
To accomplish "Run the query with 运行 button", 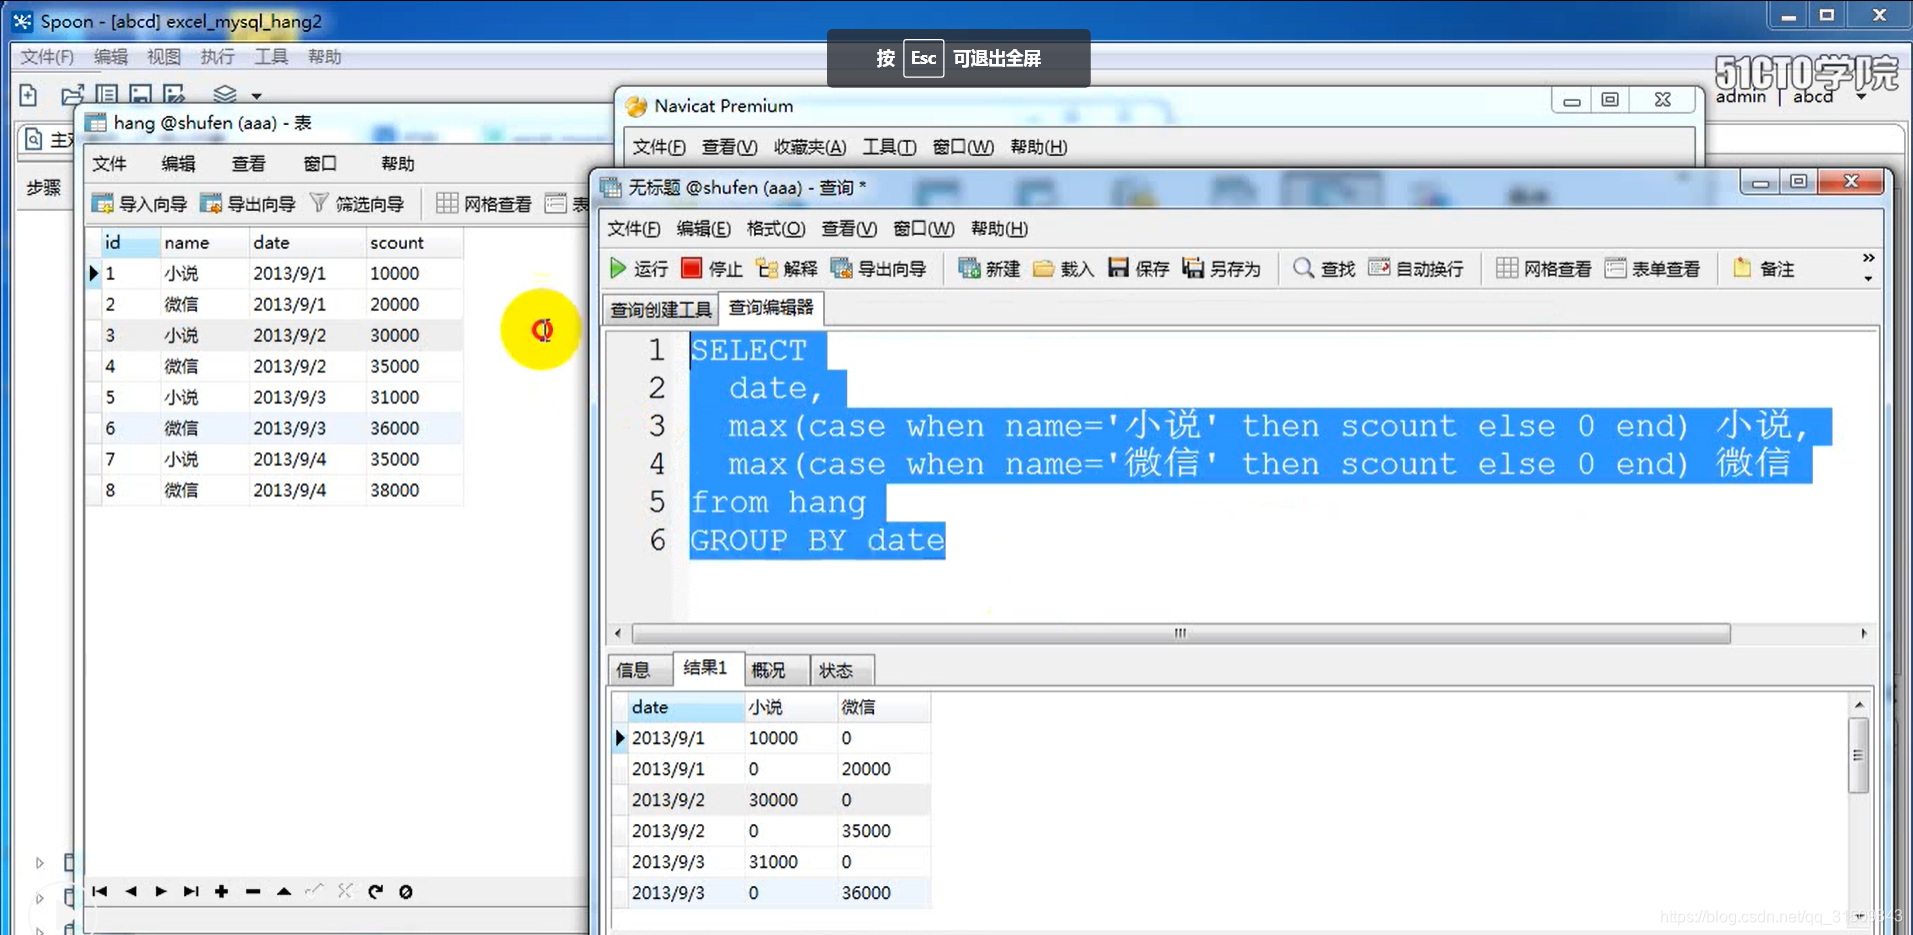I will coord(638,268).
